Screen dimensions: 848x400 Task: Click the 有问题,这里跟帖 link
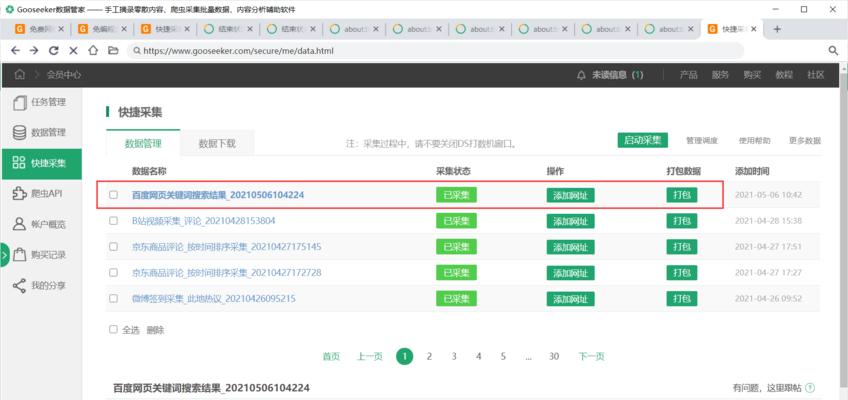767,388
